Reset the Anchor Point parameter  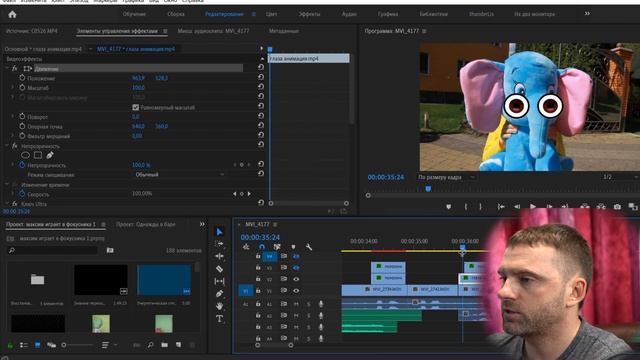(x=261, y=126)
